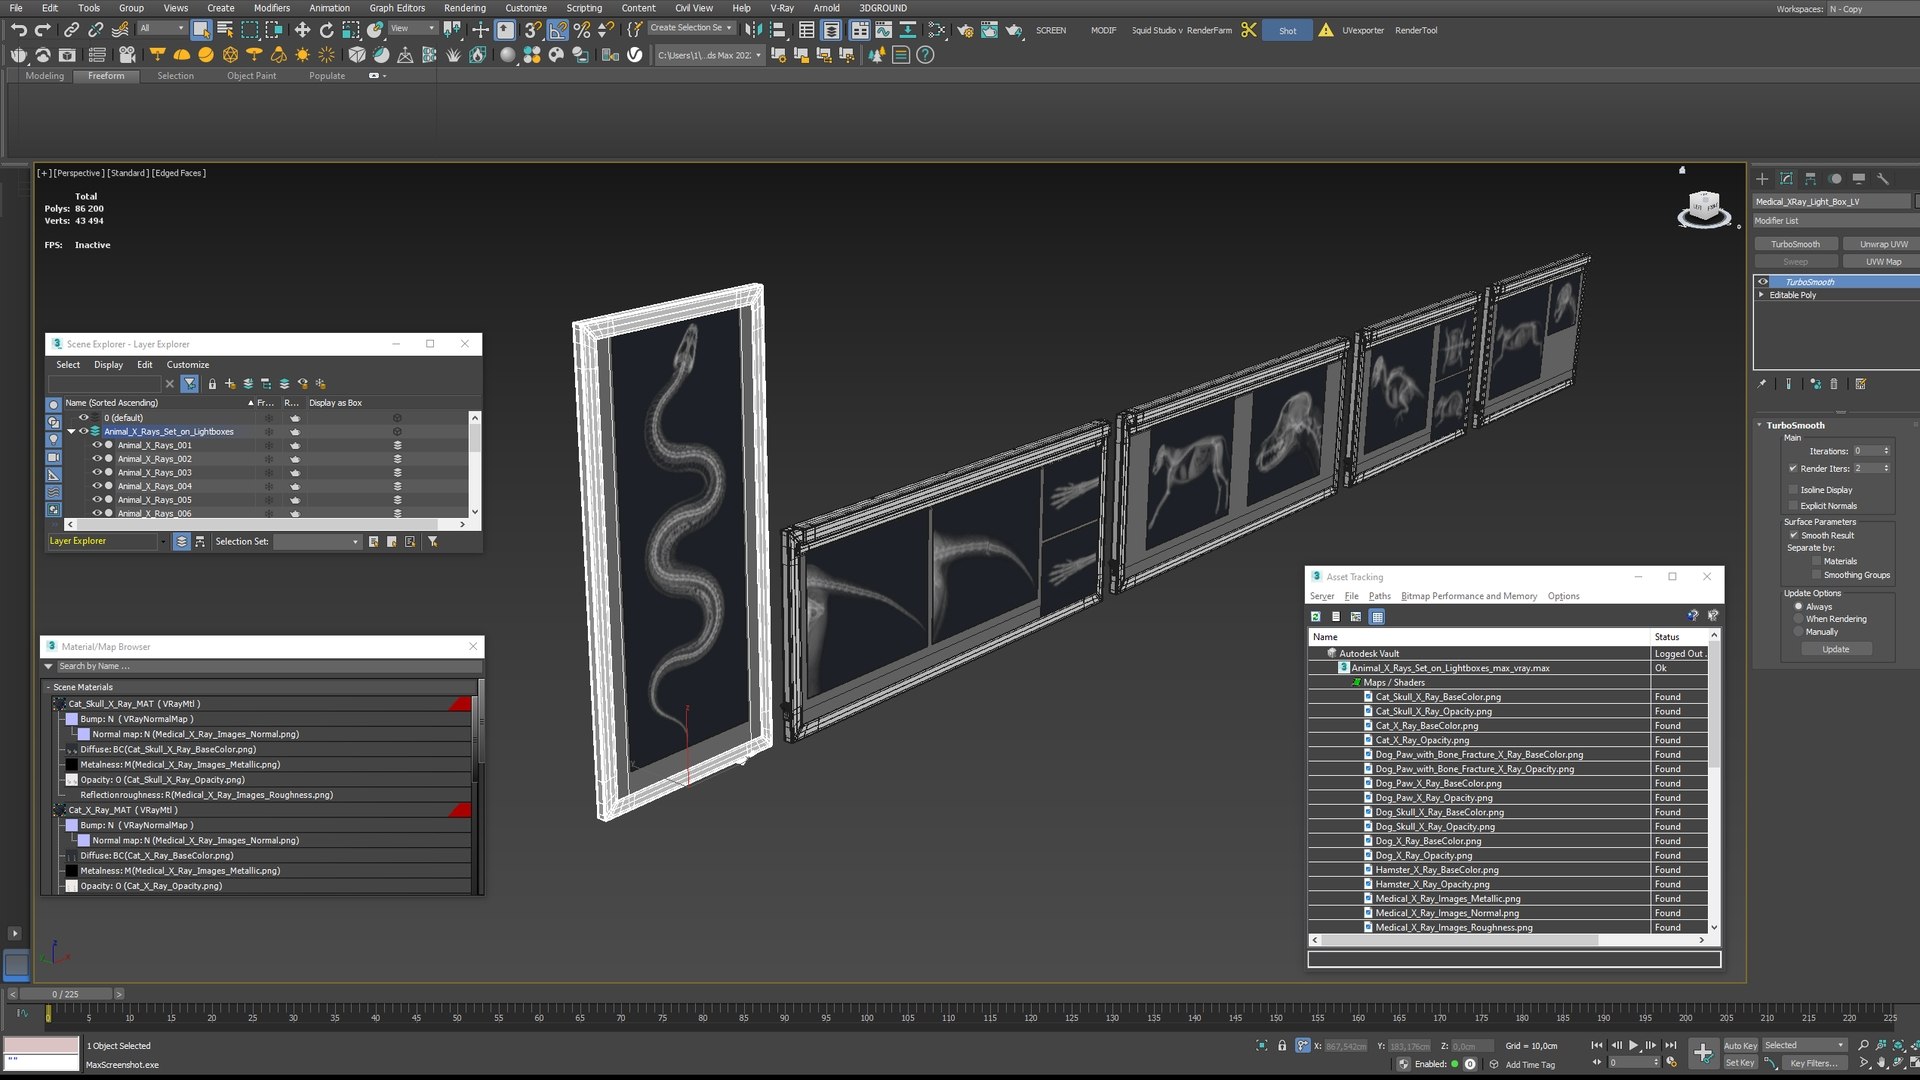This screenshot has width=1920, height=1080.
Task: Click the Pin Stack icon
Action: pos(1762,384)
